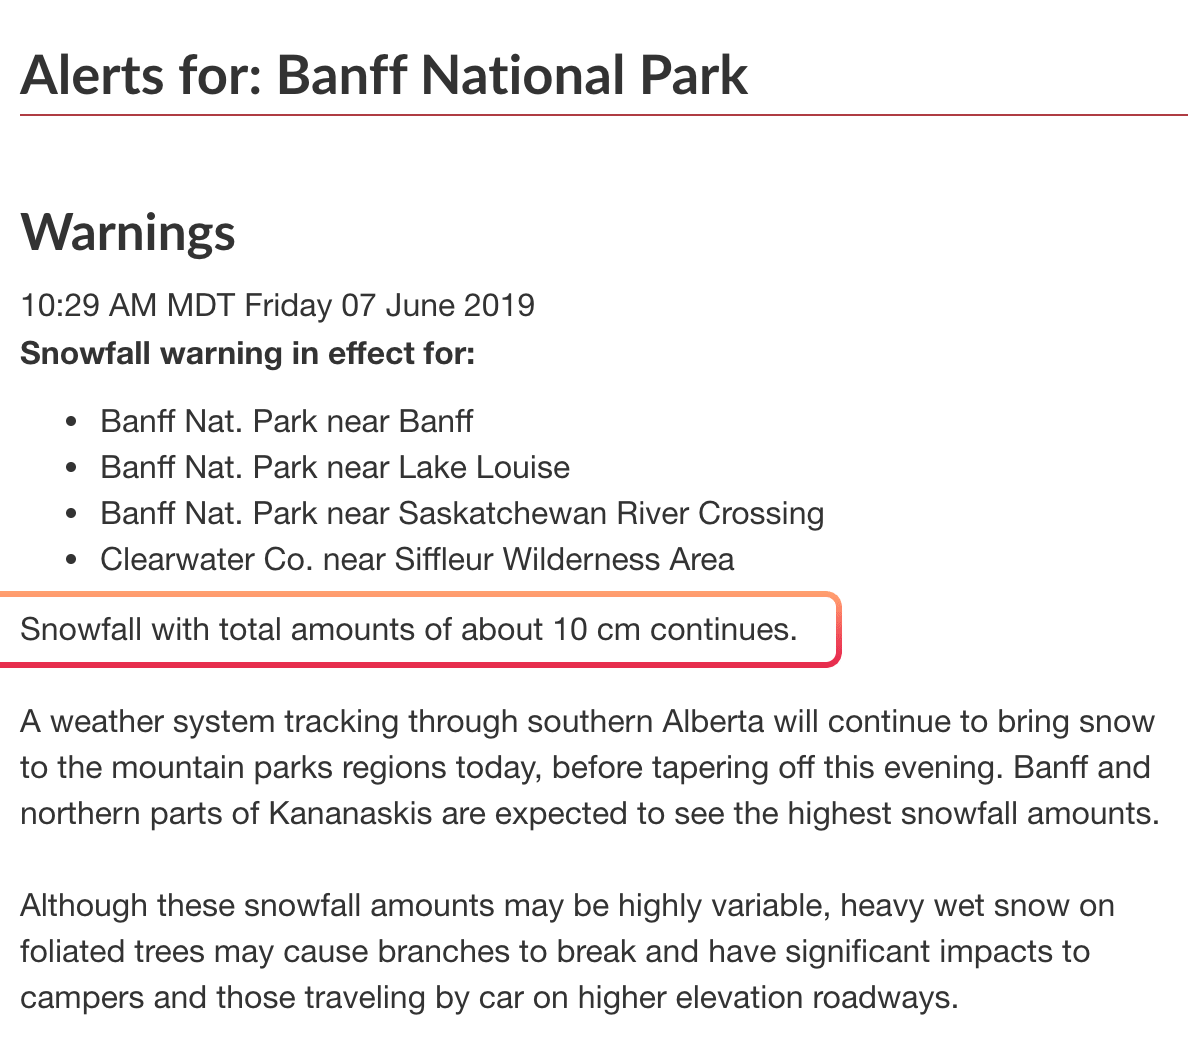
Task: Select the Saskatchewan River Crossing list item
Action: pos(462,513)
